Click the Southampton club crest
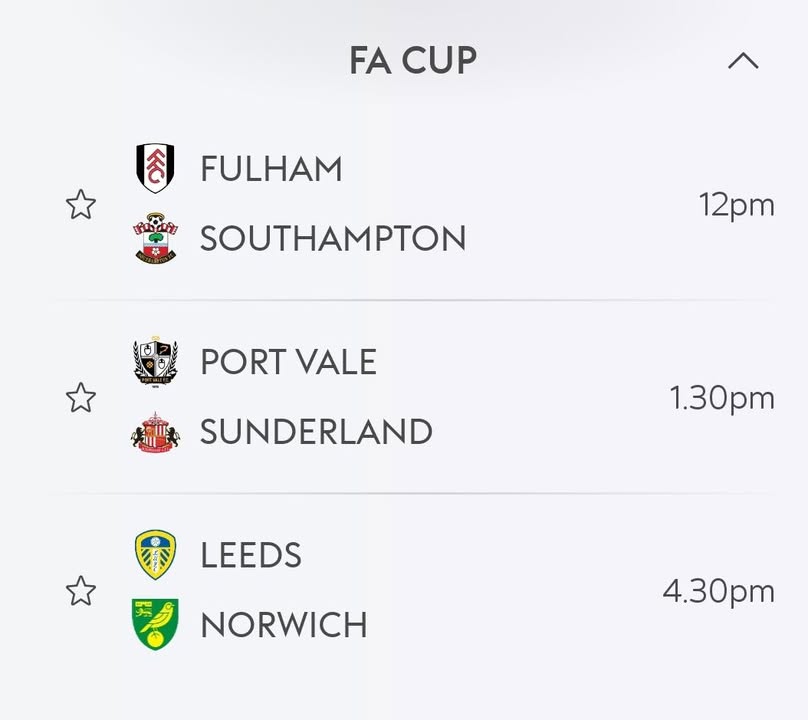The height and width of the screenshot is (720, 808). [x=155, y=238]
